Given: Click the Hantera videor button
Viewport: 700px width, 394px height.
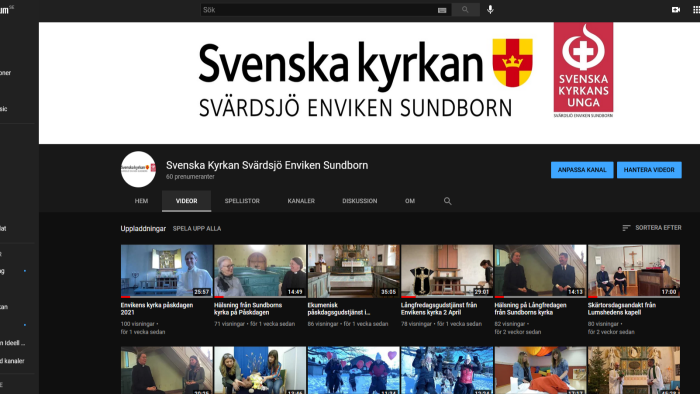Looking at the screenshot, I should 649,170.
